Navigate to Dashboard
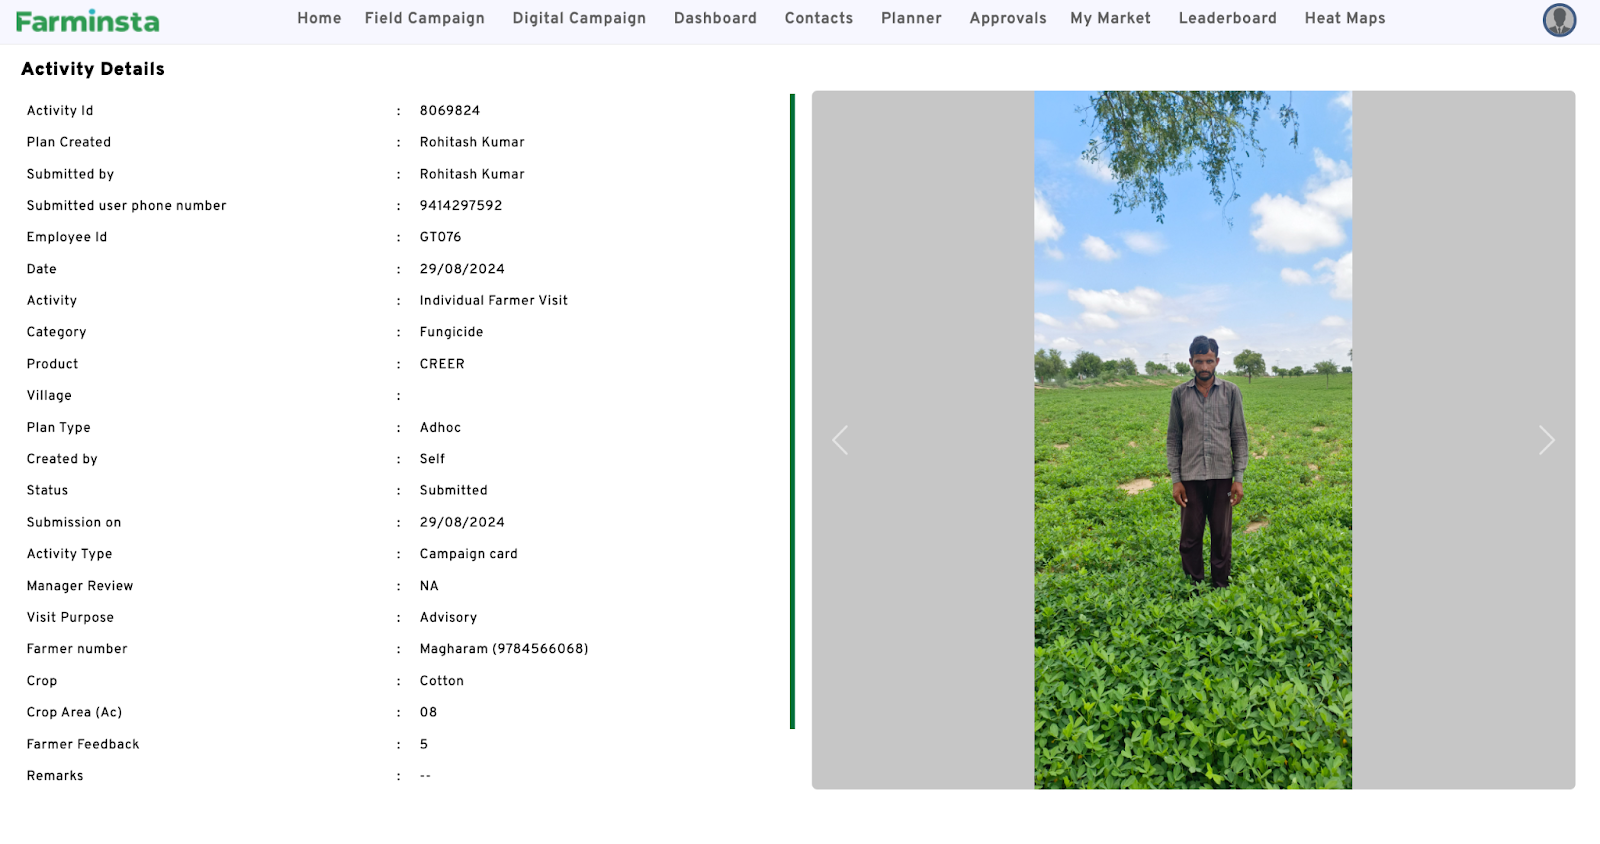1600x844 pixels. tap(715, 18)
